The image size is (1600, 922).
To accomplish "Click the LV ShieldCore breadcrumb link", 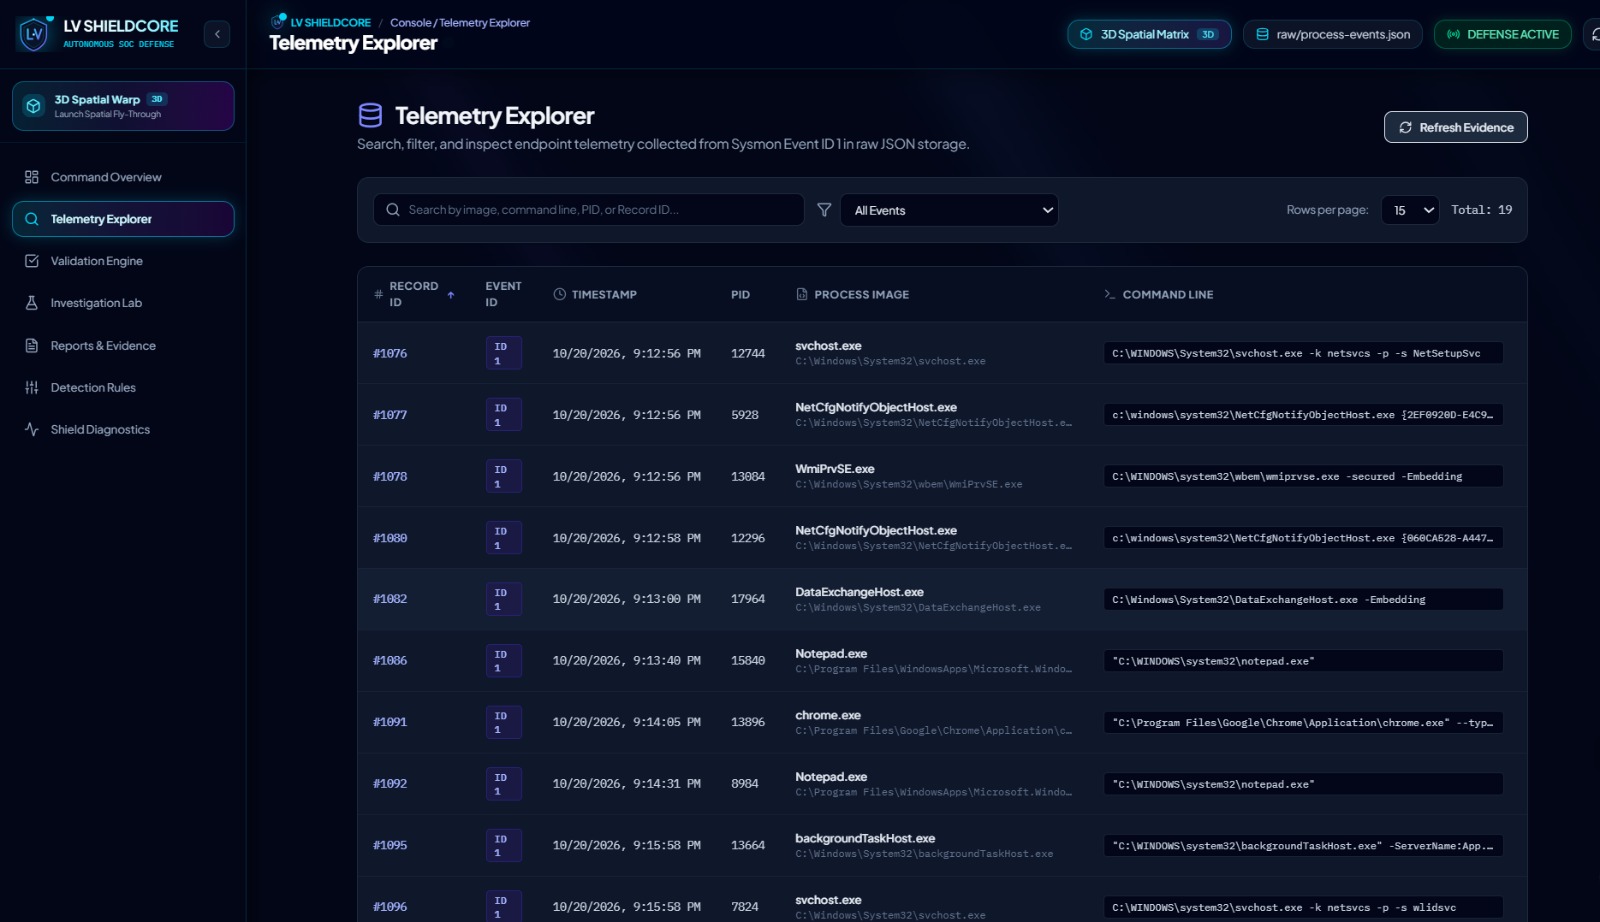I will coord(330,22).
